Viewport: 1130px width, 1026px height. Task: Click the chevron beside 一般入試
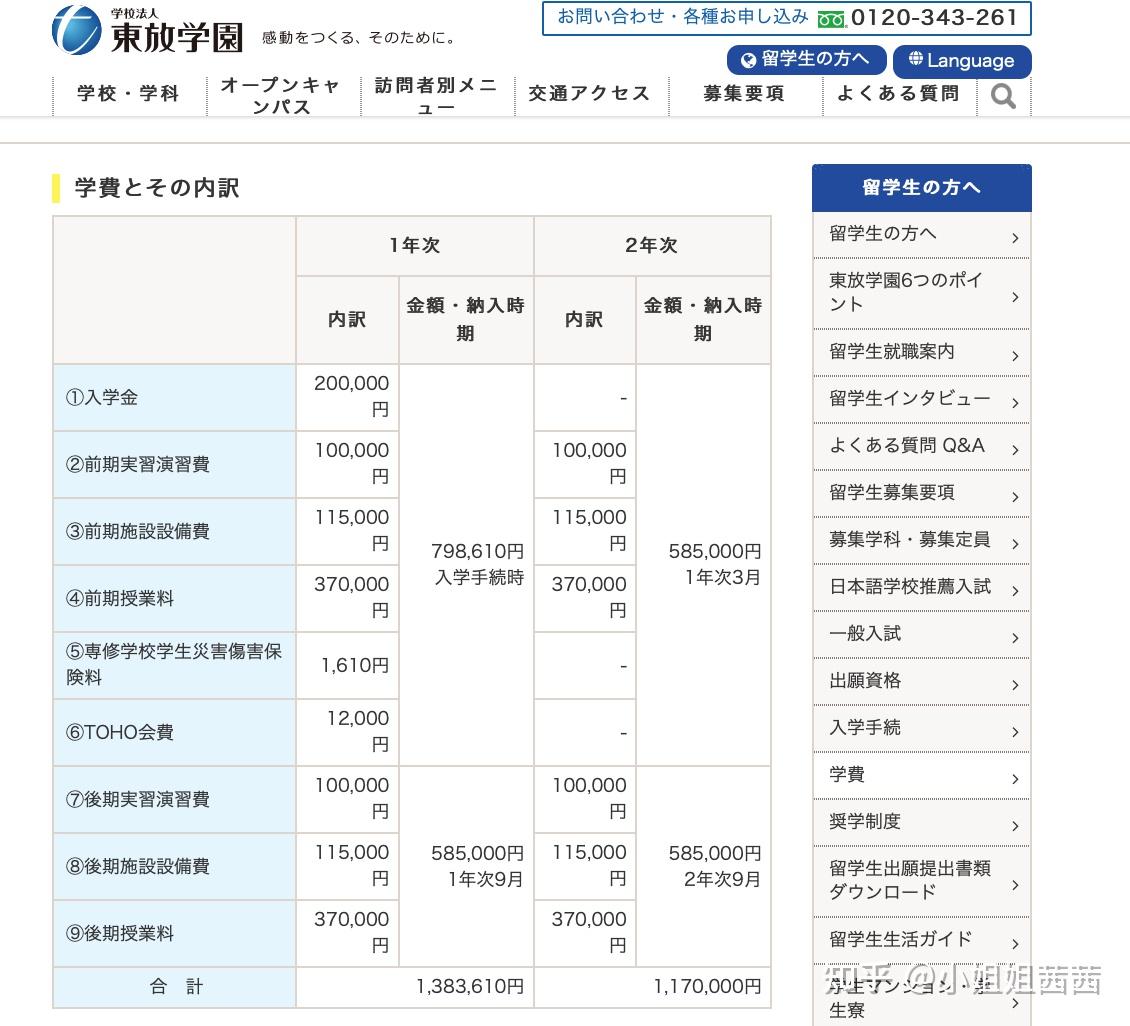(1014, 636)
